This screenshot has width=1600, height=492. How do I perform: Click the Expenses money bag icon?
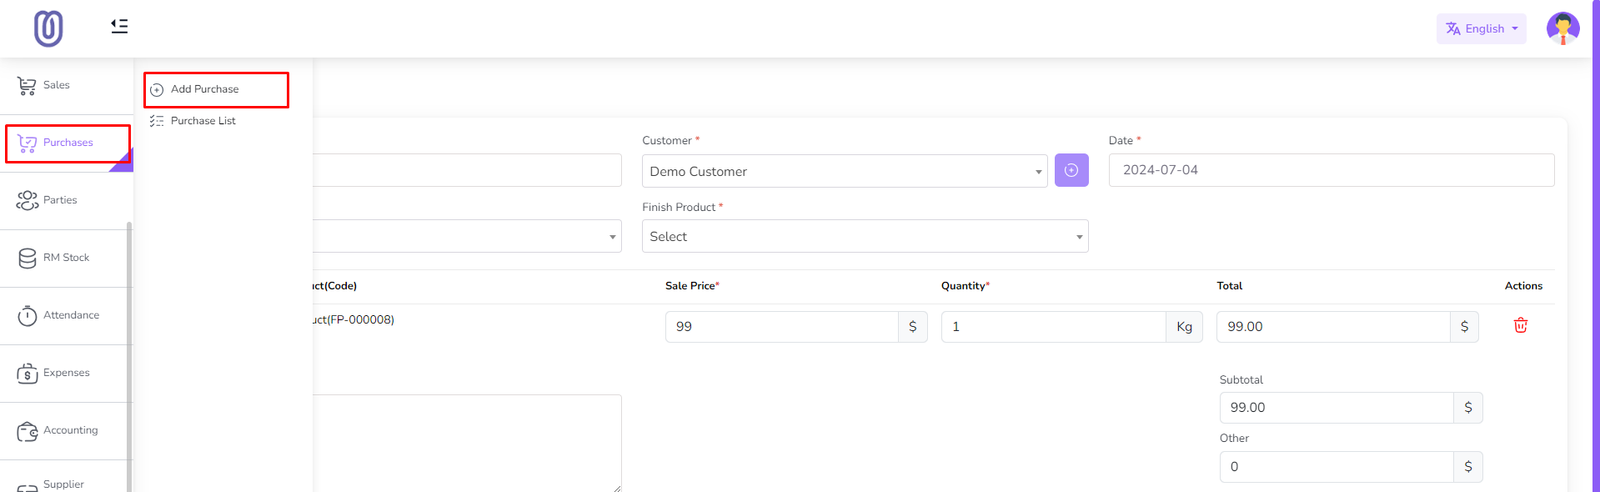[x=27, y=373]
